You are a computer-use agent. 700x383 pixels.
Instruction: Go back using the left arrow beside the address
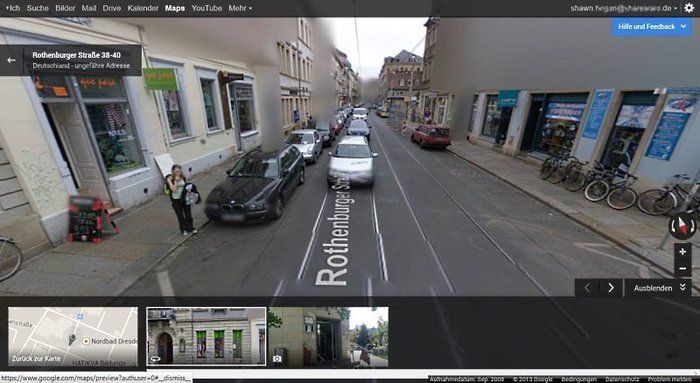coord(11,60)
